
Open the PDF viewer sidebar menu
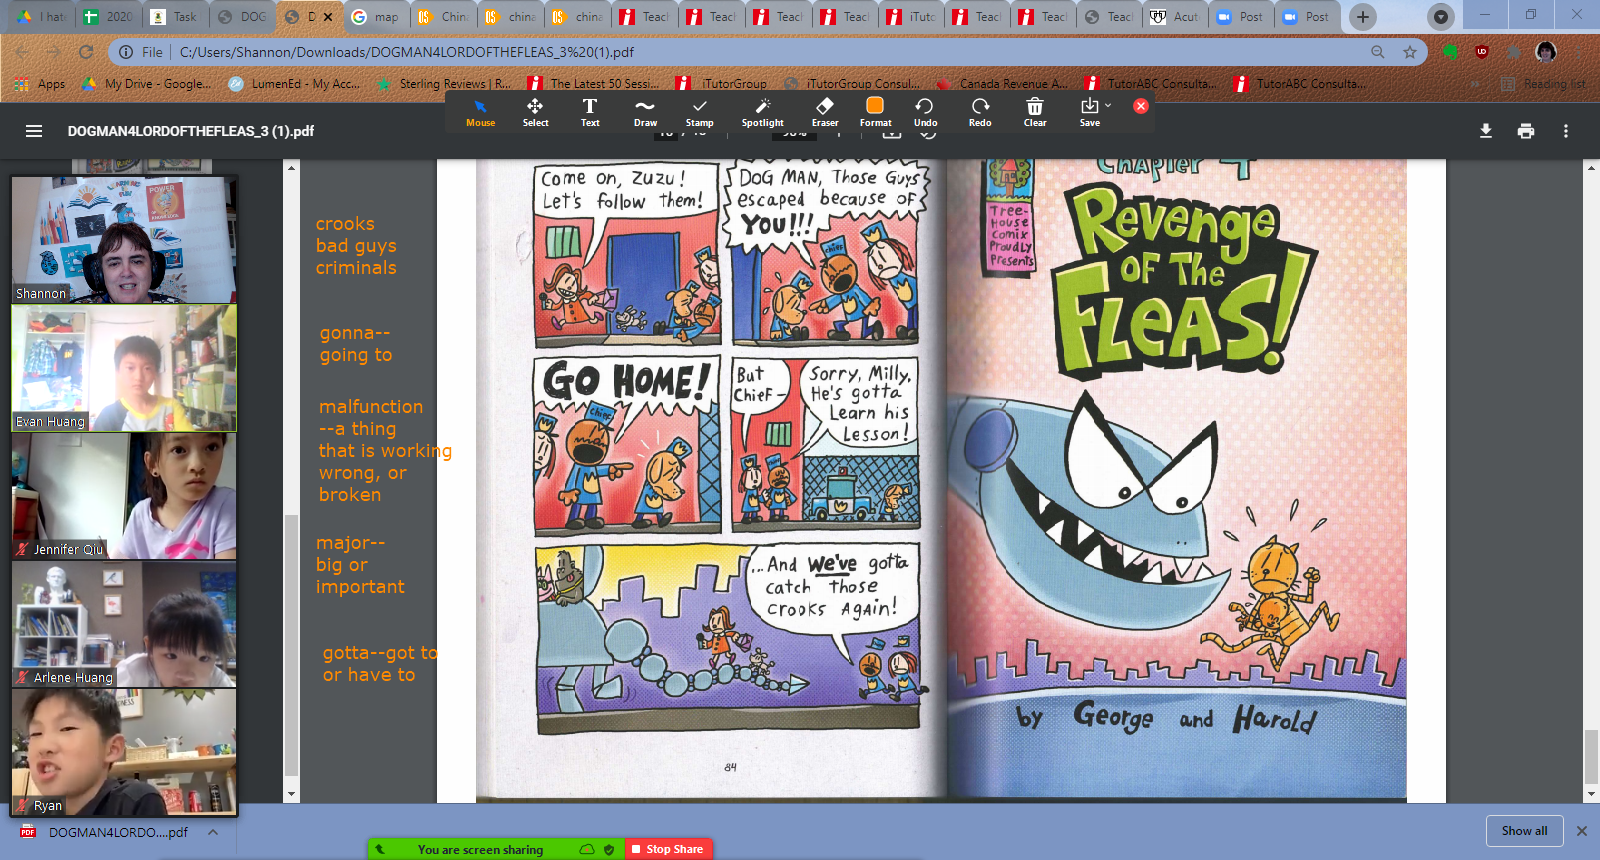point(34,131)
